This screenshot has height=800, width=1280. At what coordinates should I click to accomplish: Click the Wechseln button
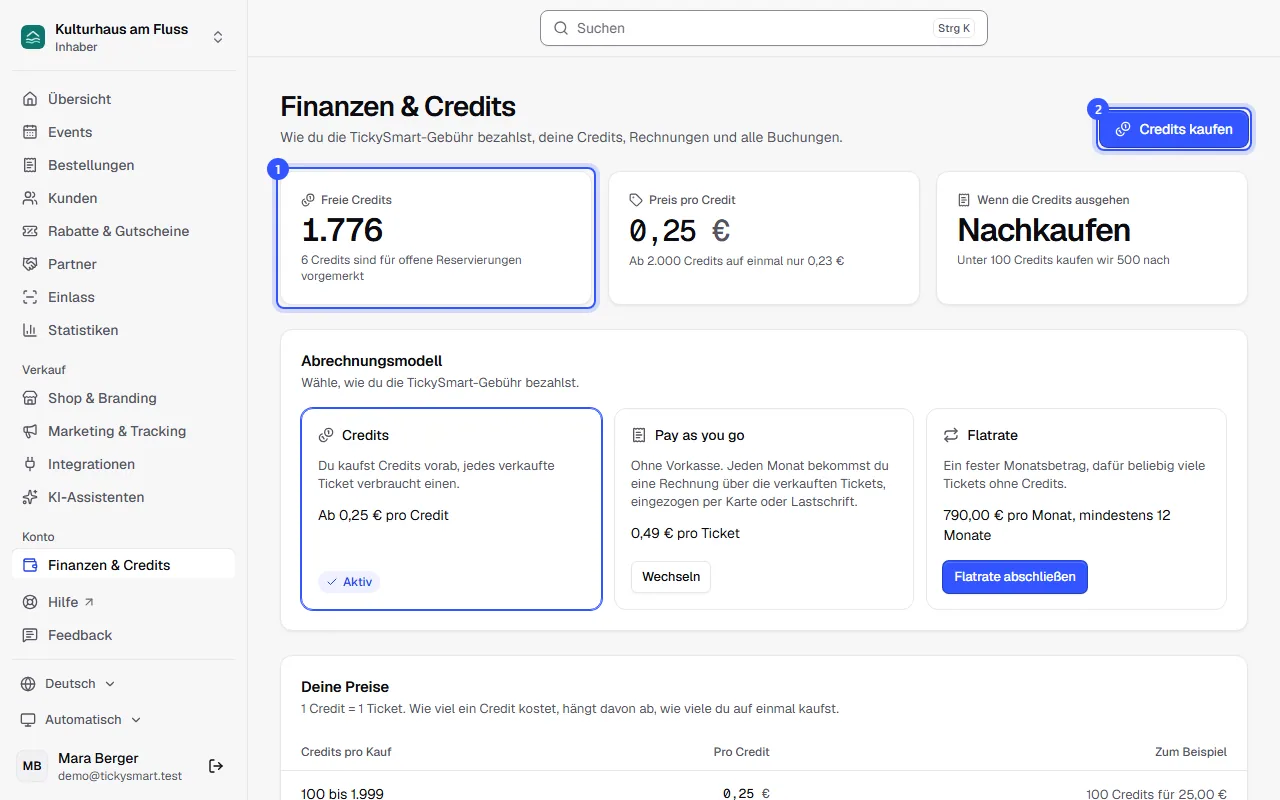click(x=671, y=577)
